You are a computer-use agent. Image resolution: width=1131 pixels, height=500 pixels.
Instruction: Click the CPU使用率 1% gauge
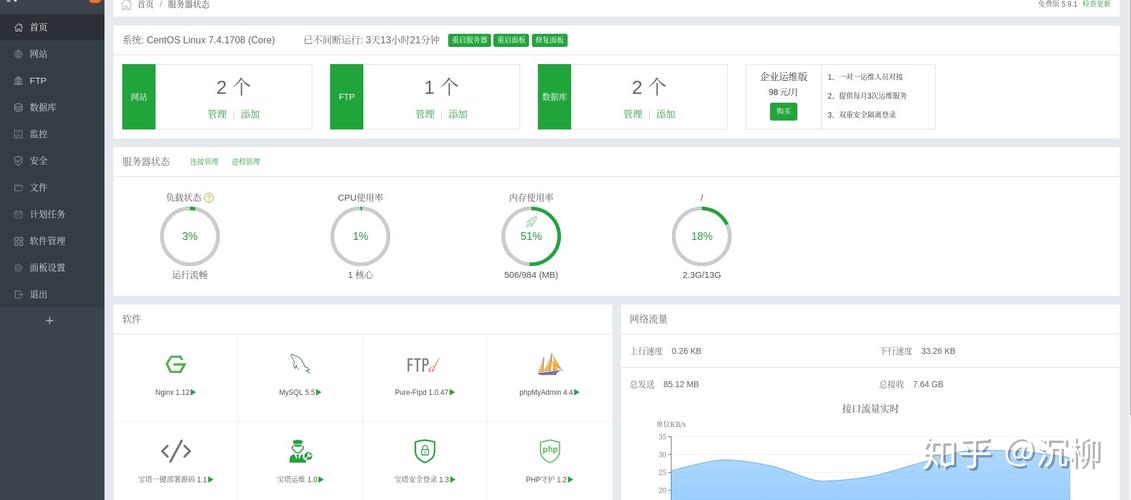[x=361, y=236]
